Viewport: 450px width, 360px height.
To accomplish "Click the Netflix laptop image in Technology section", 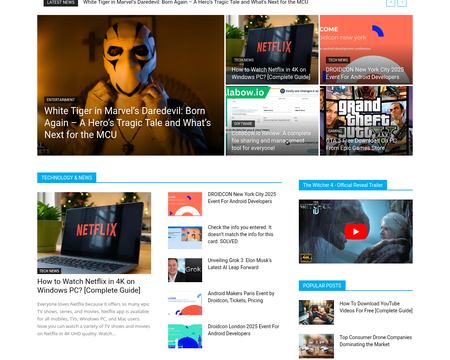I will coord(94,233).
